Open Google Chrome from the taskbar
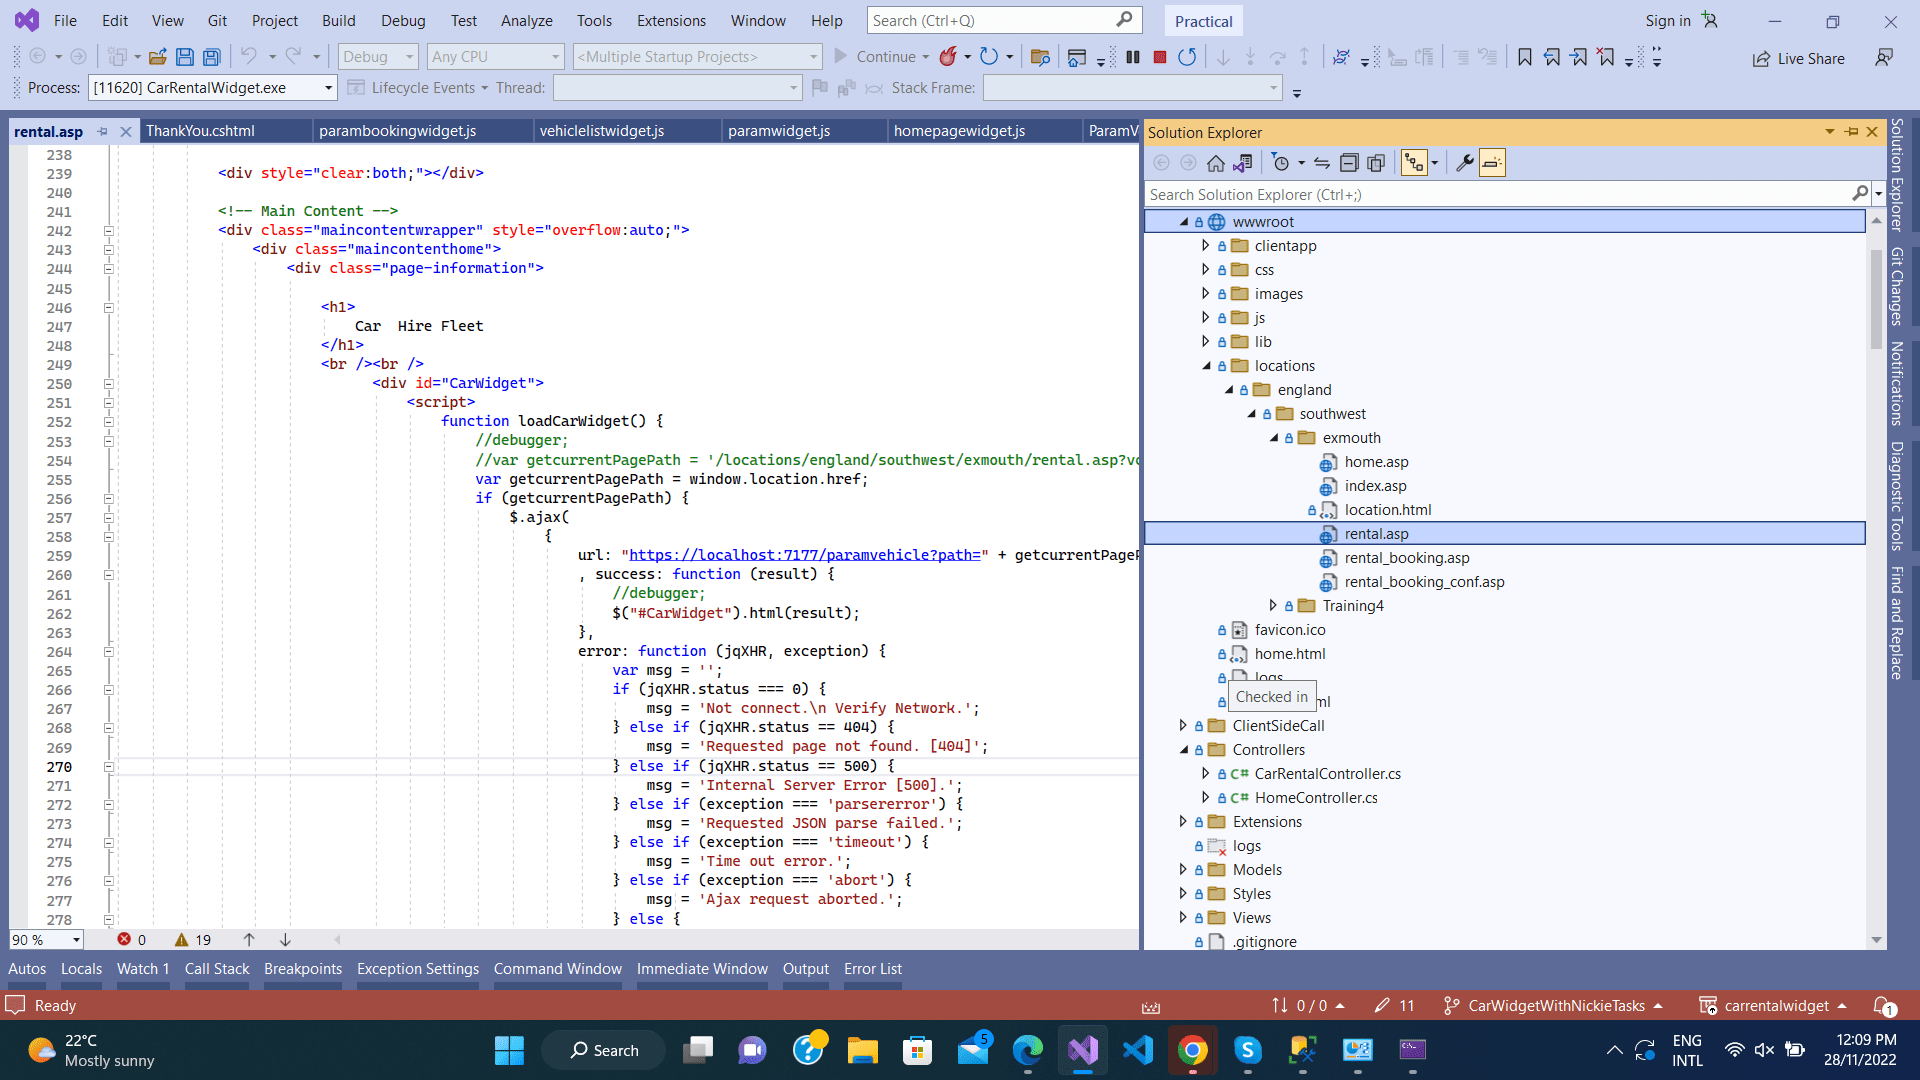This screenshot has height=1080, width=1920. tap(1192, 1050)
